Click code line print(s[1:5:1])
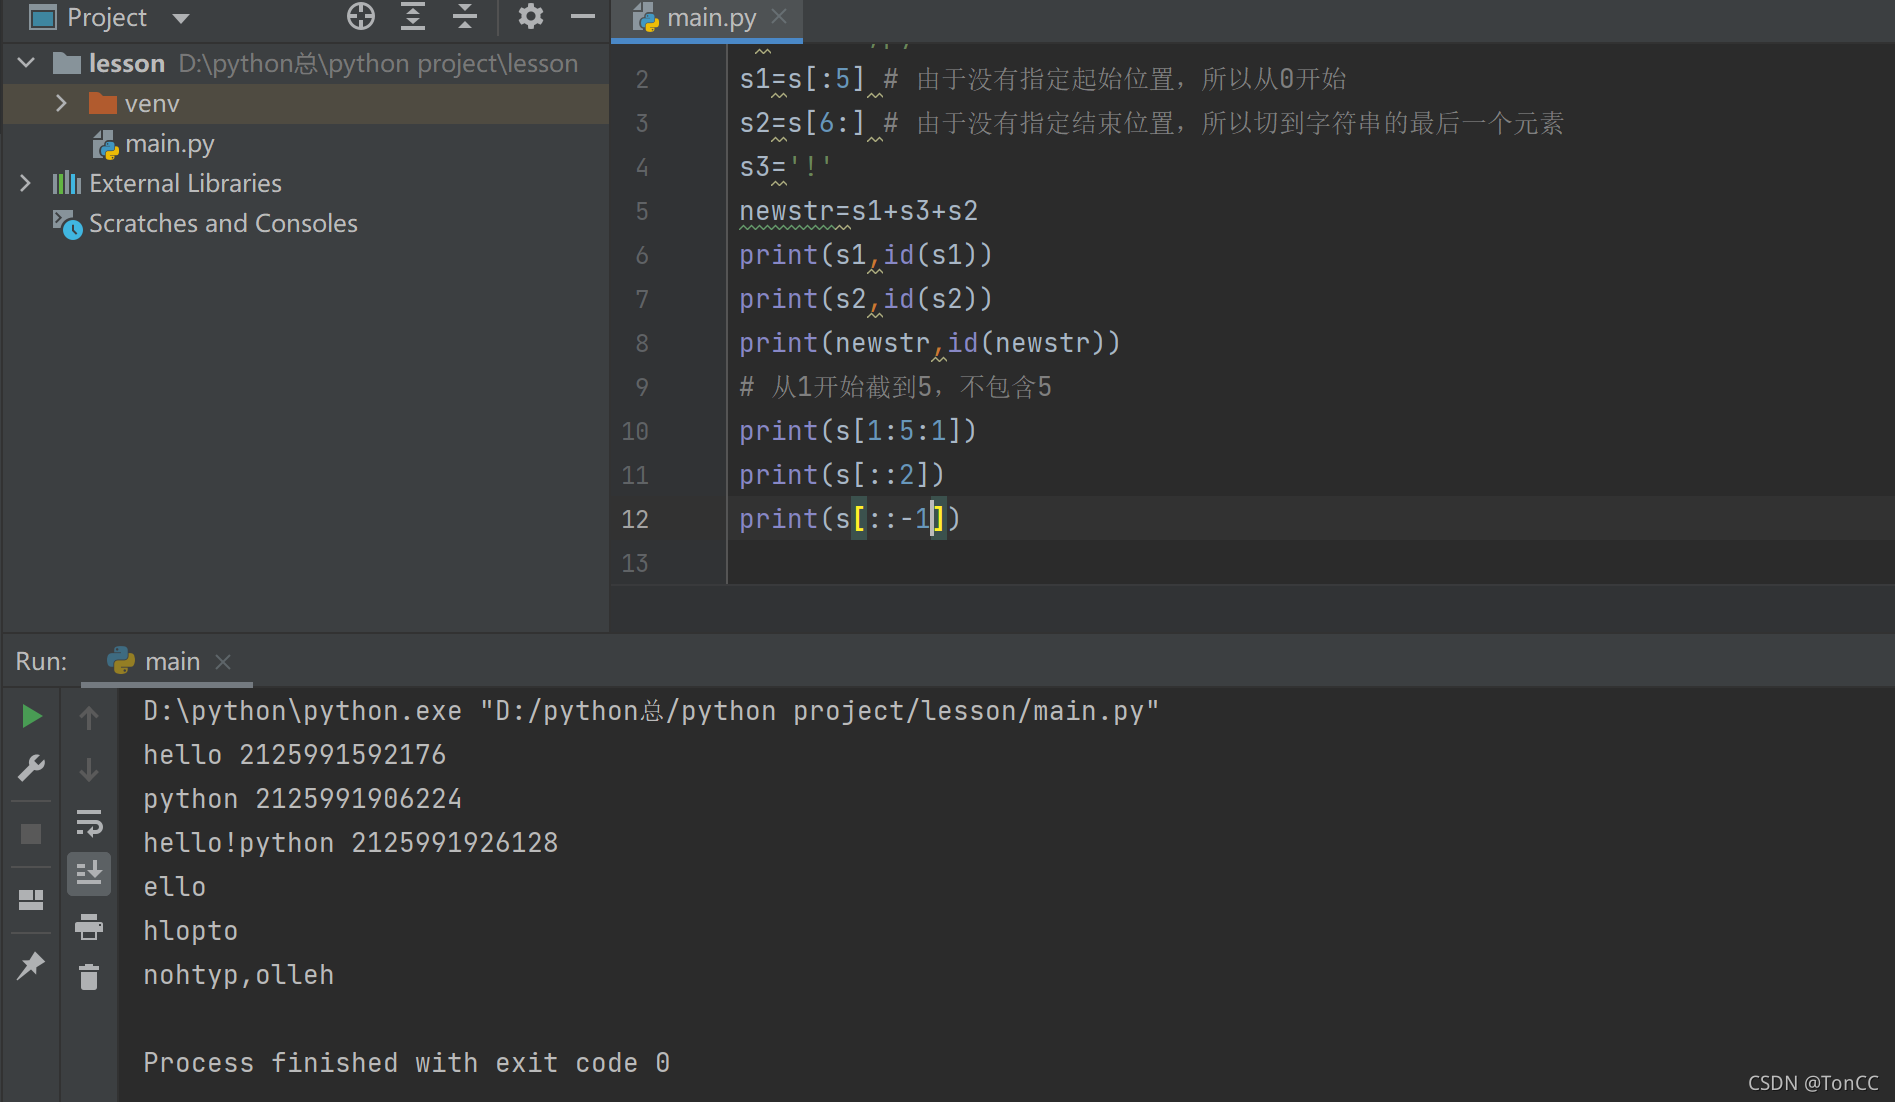Viewport: 1895px width, 1102px height. coord(858,431)
